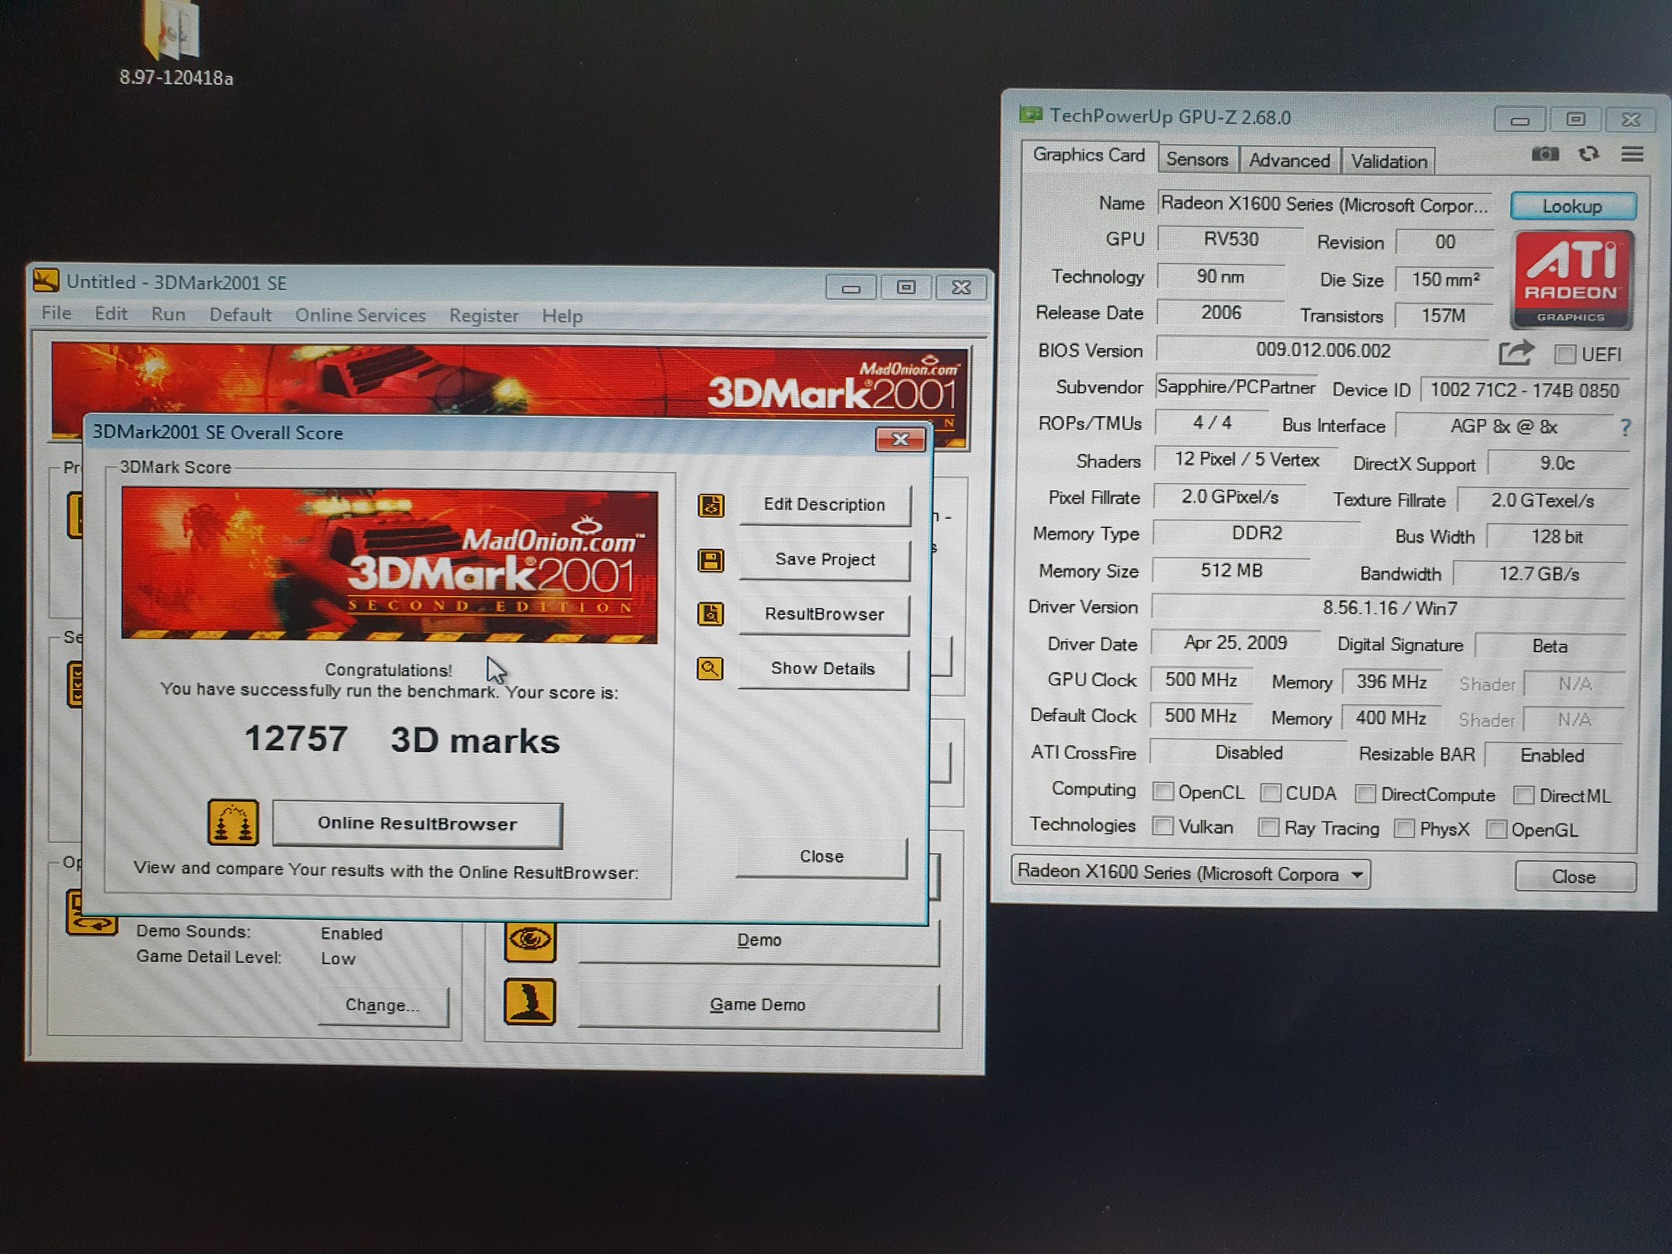Open the Radeon X1600 Series GPU dropdown
The height and width of the screenshot is (1254, 1672).
[1190, 873]
